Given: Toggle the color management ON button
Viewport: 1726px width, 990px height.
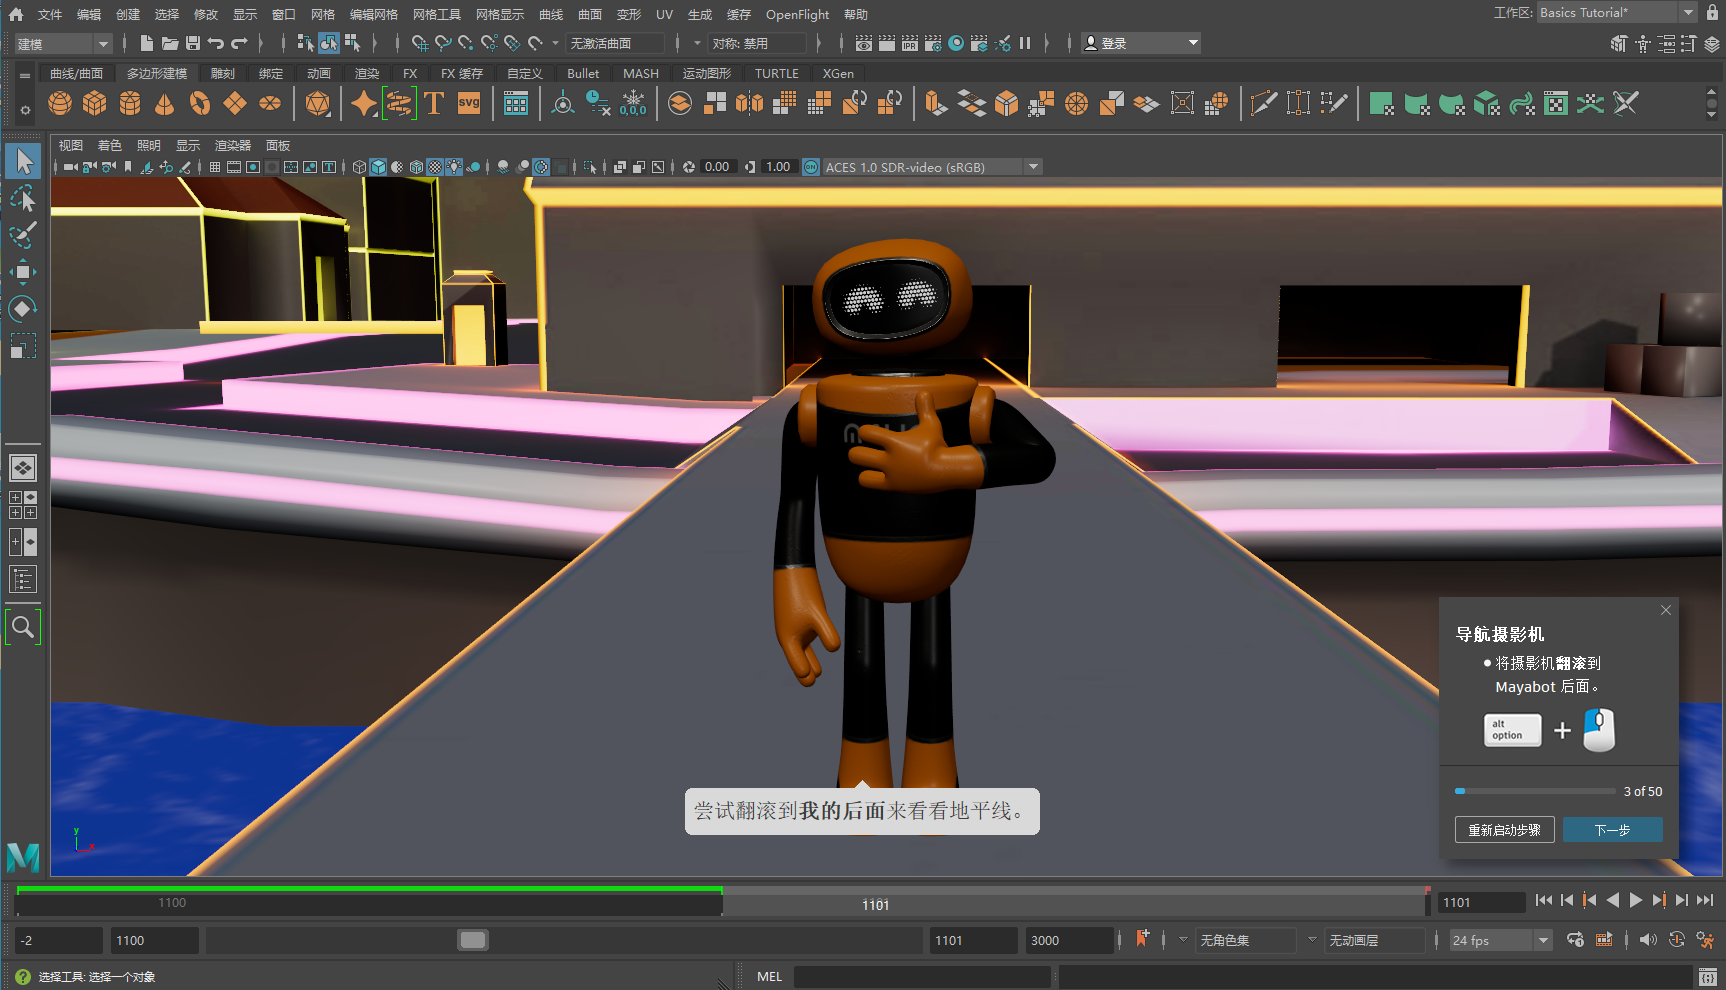Looking at the screenshot, I should [x=811, y=167].
